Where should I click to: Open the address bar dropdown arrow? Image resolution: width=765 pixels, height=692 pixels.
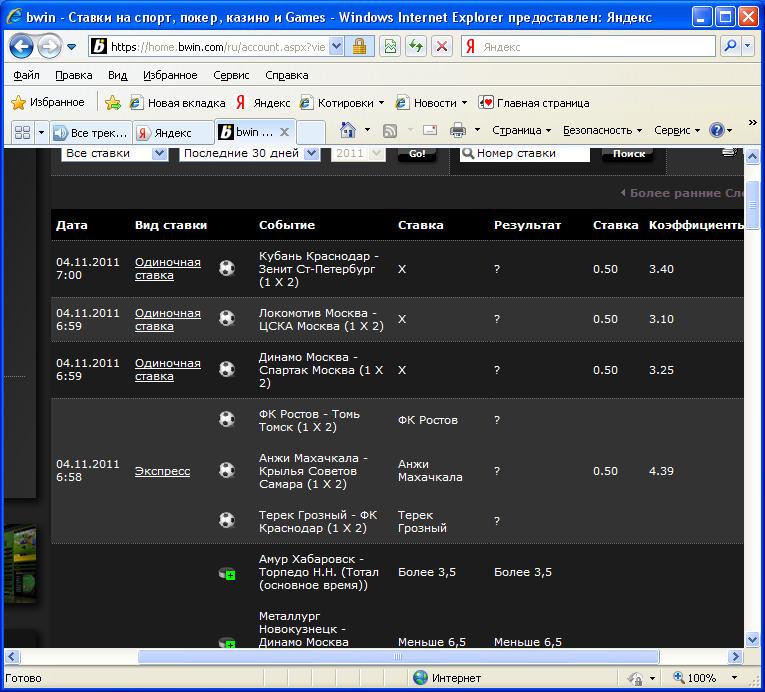click(336, 47)
